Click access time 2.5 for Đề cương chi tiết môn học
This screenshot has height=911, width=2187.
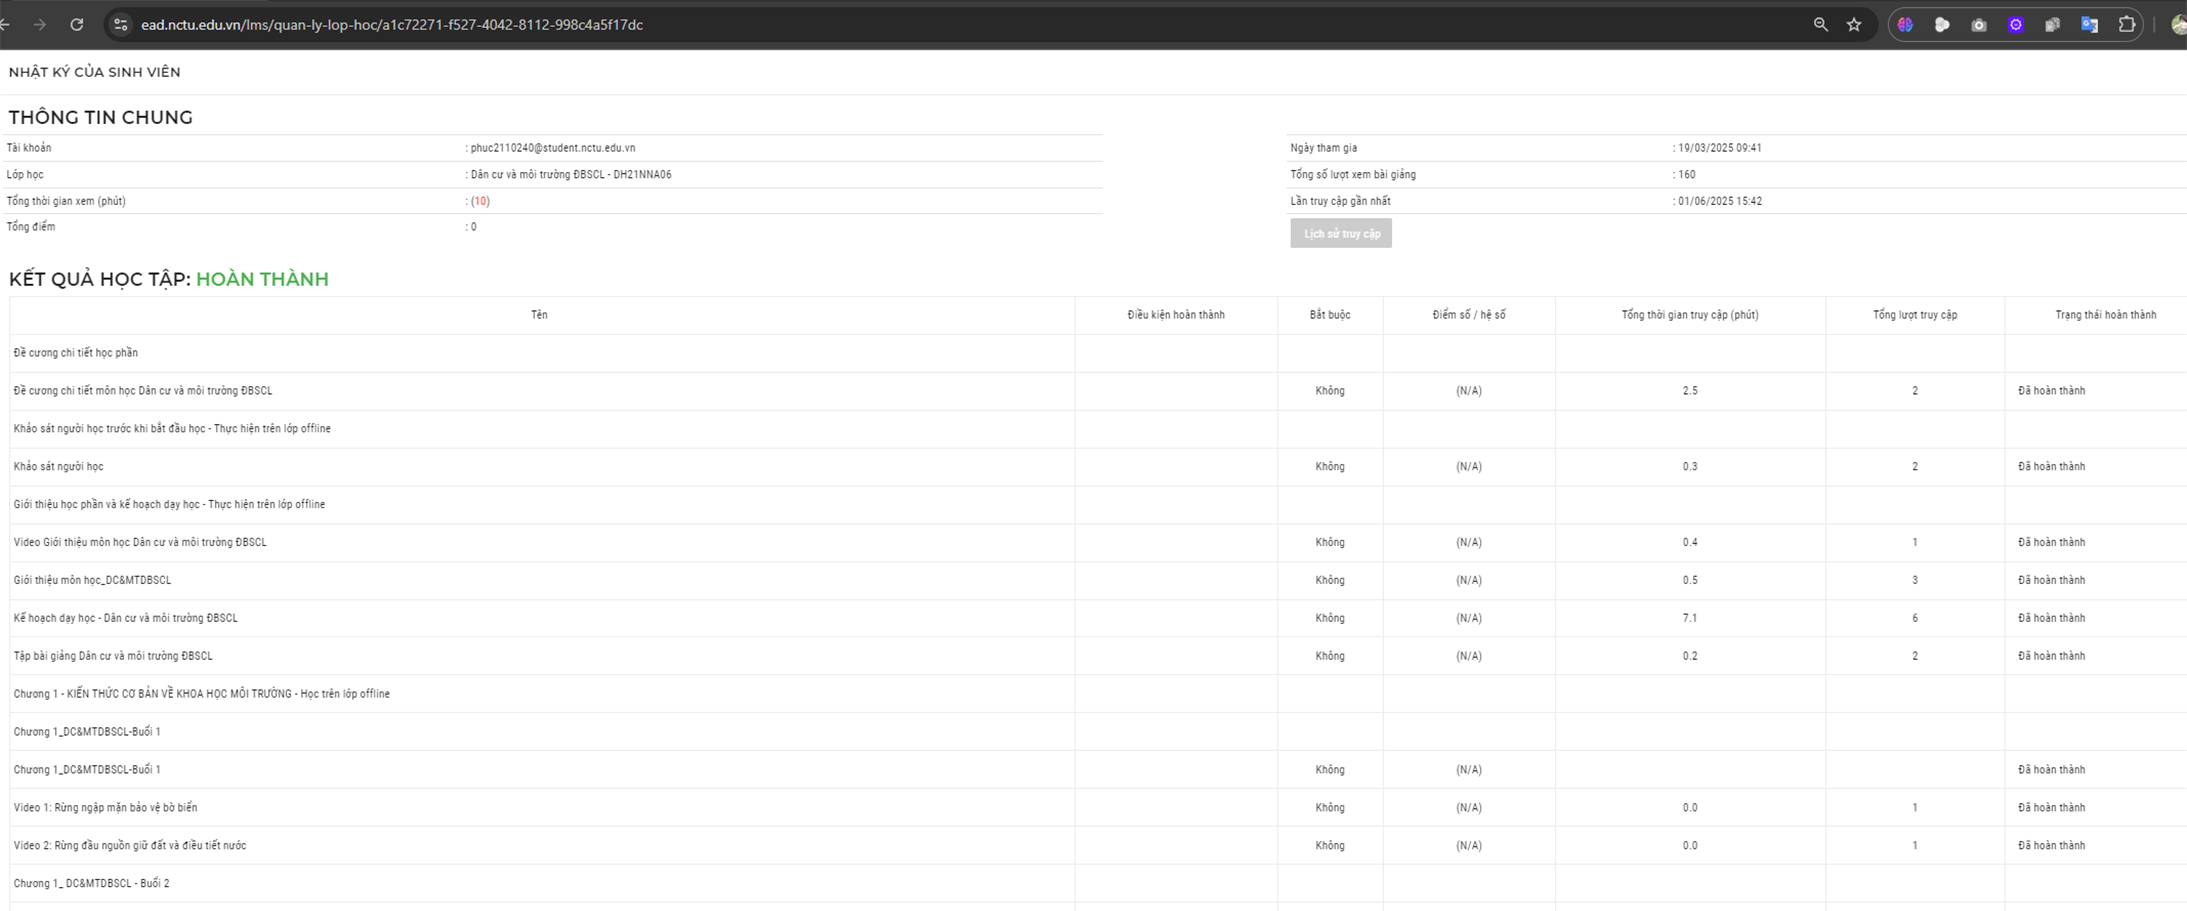click(1690, 391)
